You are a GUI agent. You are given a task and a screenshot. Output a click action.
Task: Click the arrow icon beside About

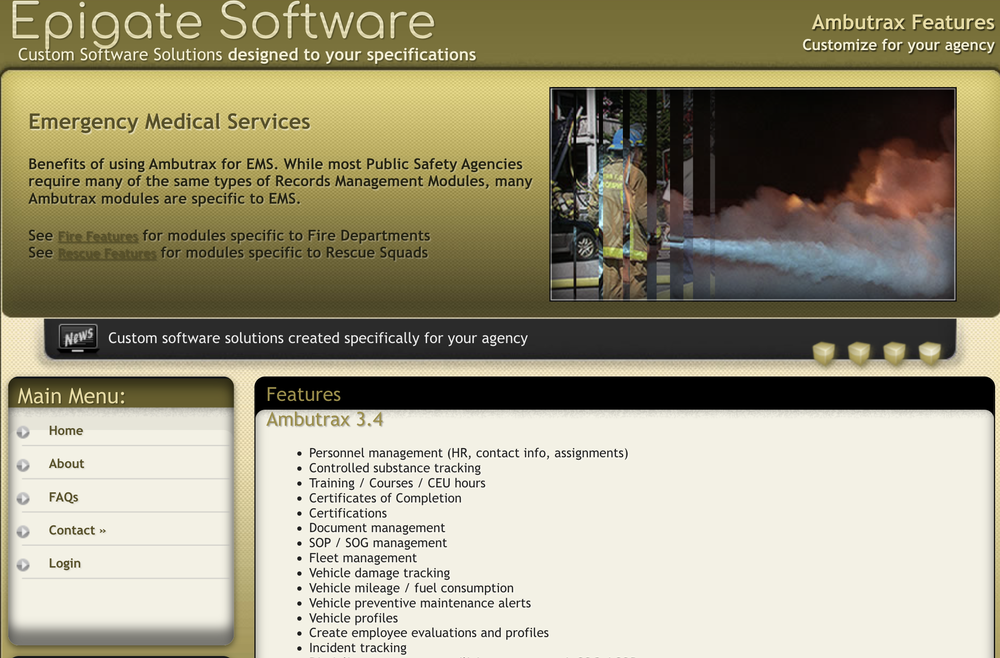click(x=24, y=463)
